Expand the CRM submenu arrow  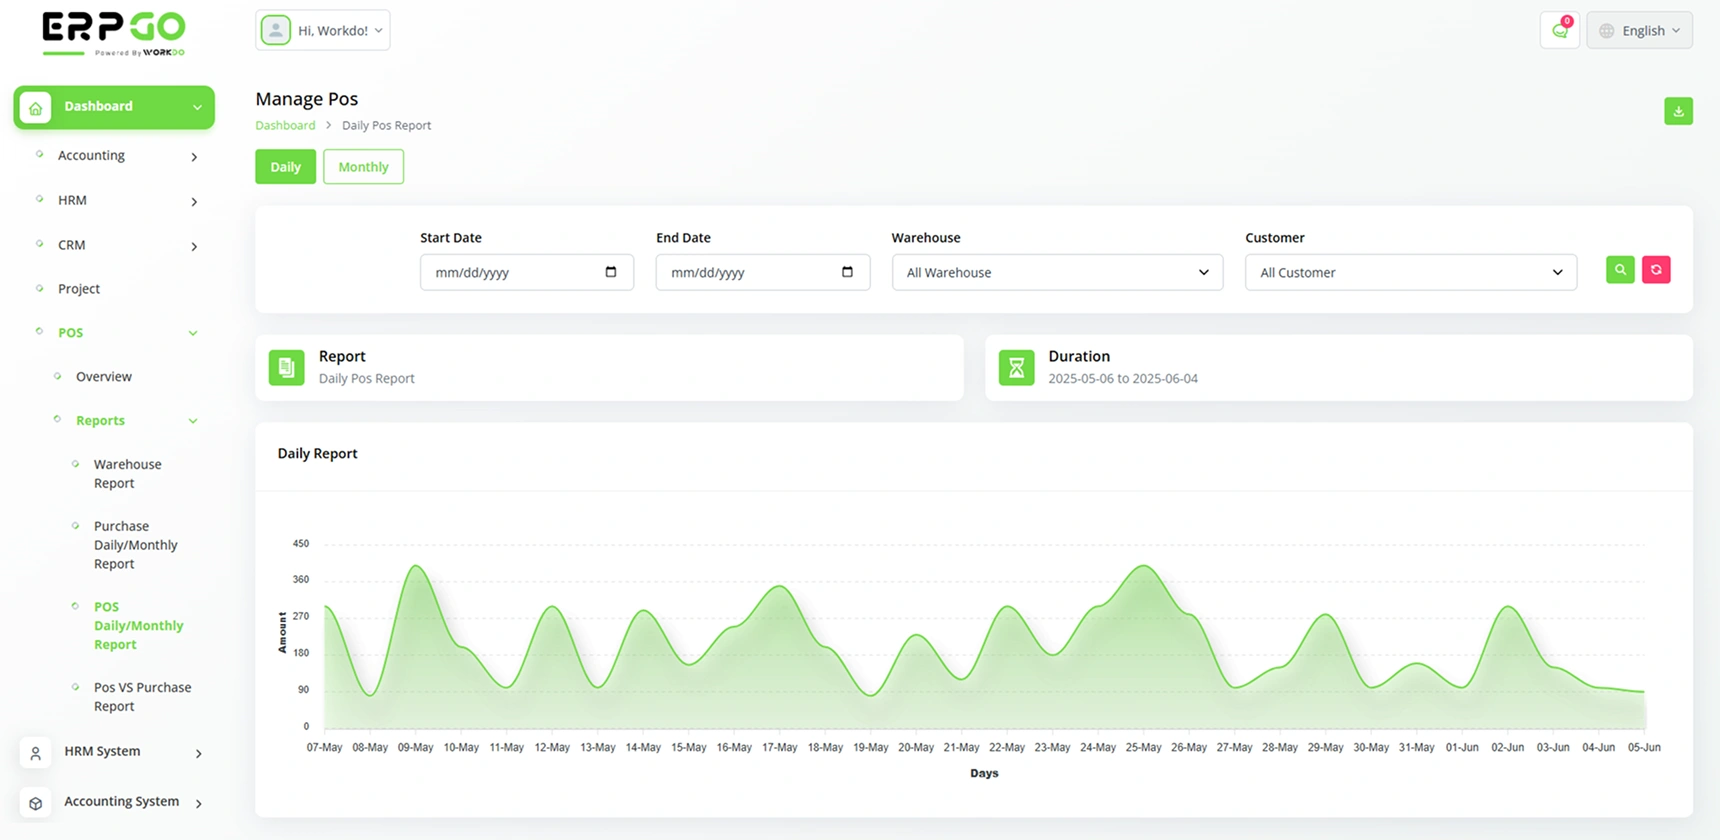(194, 246)
